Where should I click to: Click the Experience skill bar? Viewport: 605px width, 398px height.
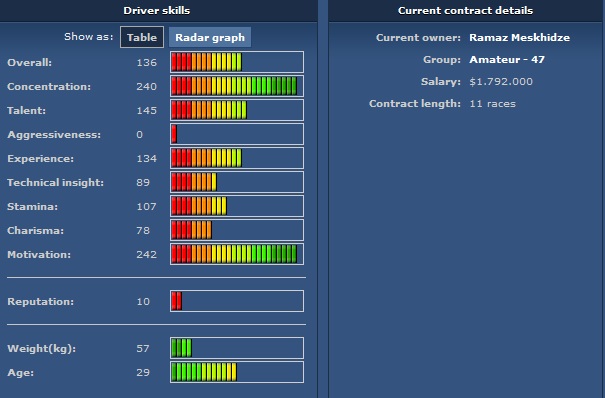[237, 158]
